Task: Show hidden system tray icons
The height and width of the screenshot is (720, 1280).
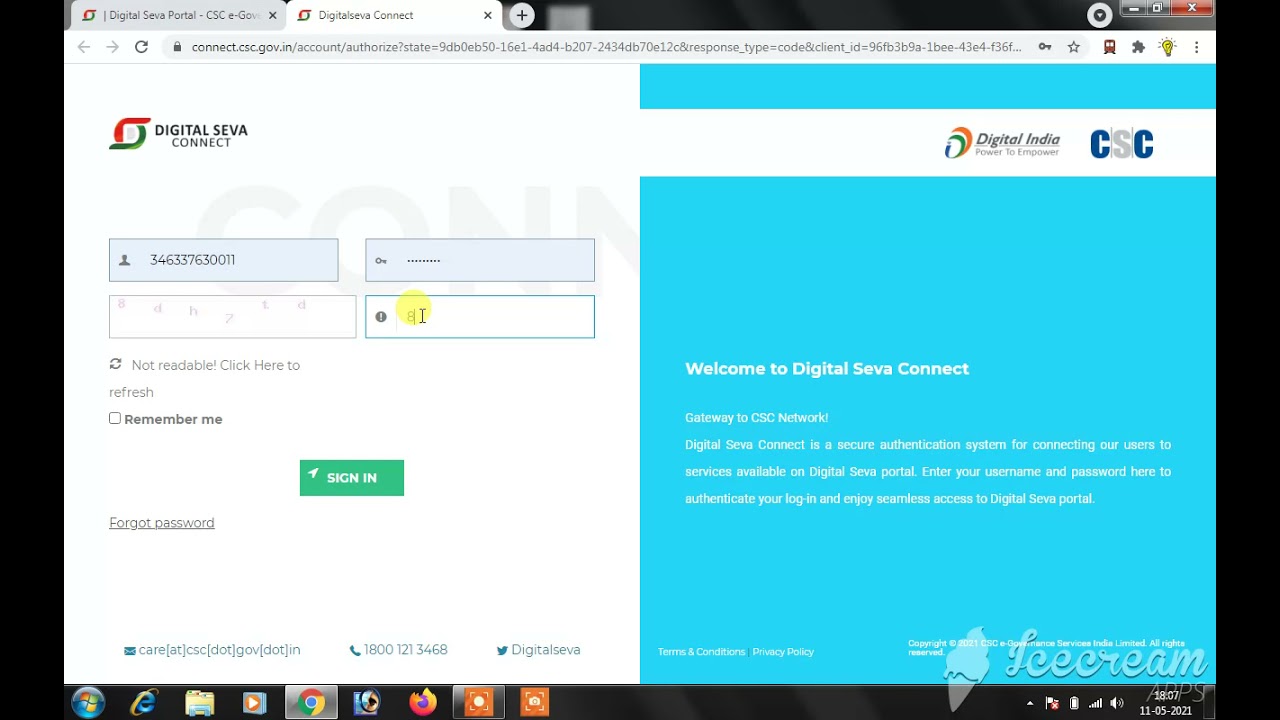Action: click(1030, 703)
